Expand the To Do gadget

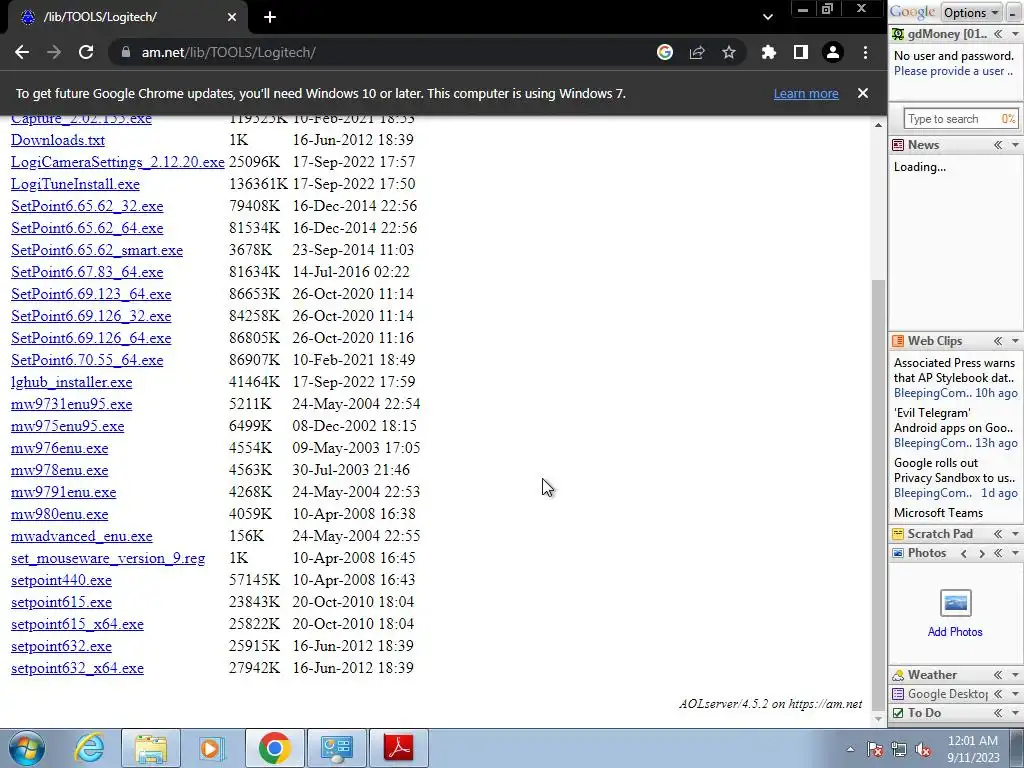[x=998, y=713]
